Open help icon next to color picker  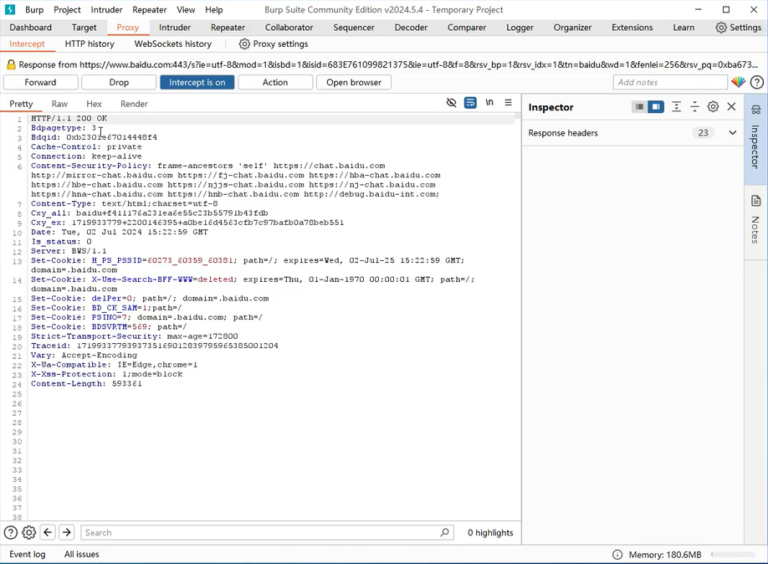click(x=757, y=82)
